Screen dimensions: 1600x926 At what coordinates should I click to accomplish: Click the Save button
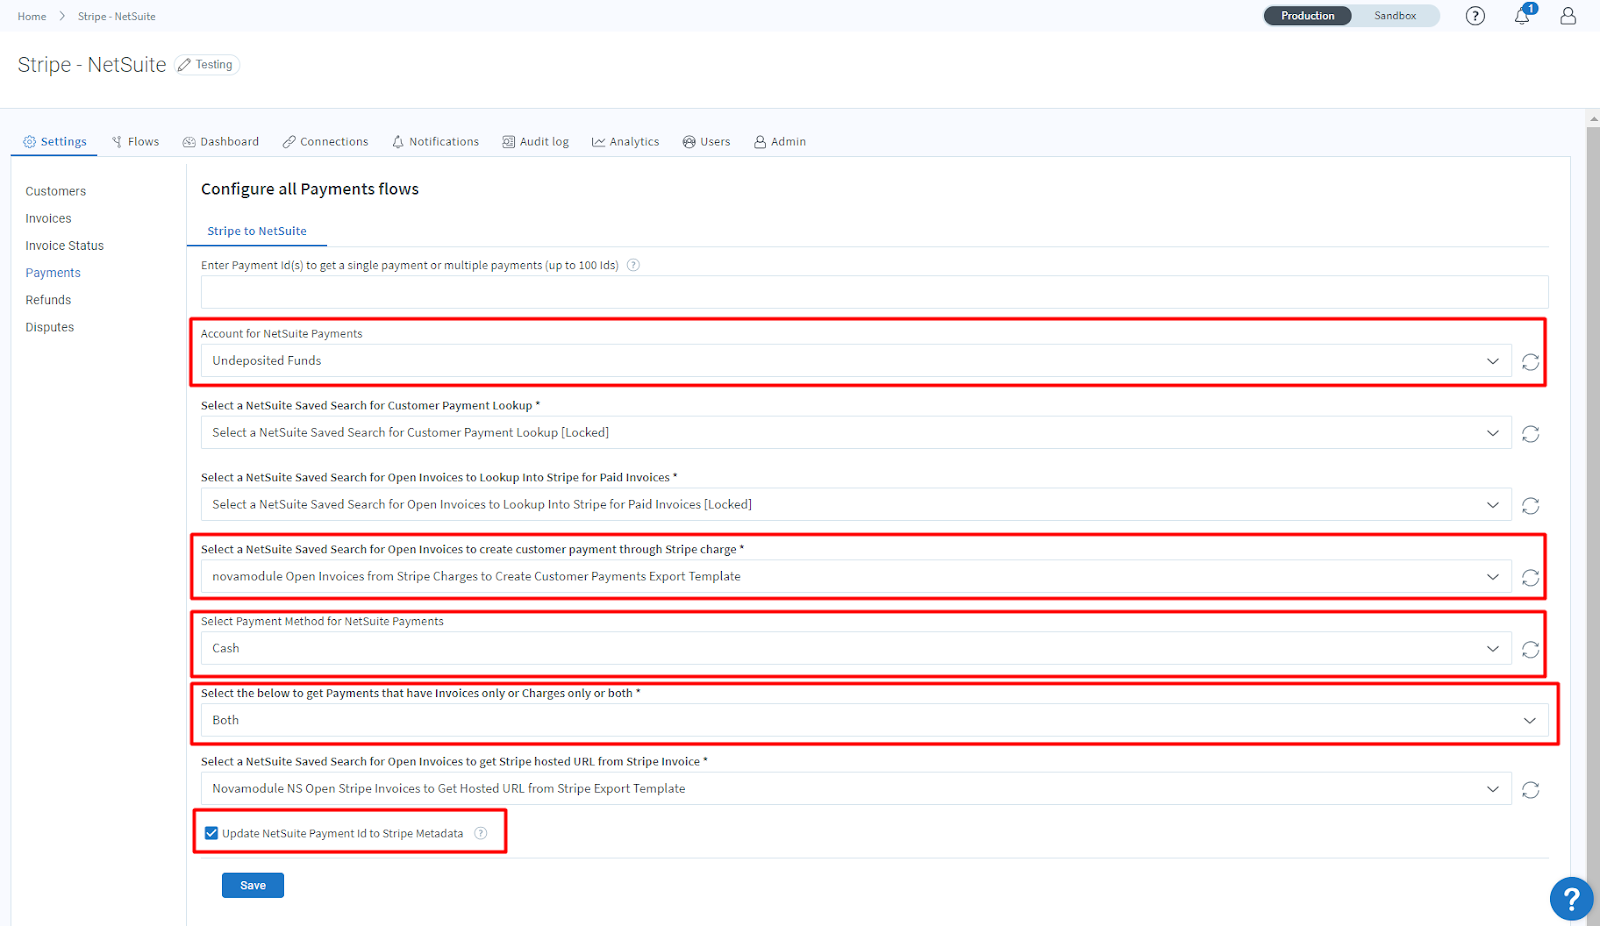(x=253, y=886)
